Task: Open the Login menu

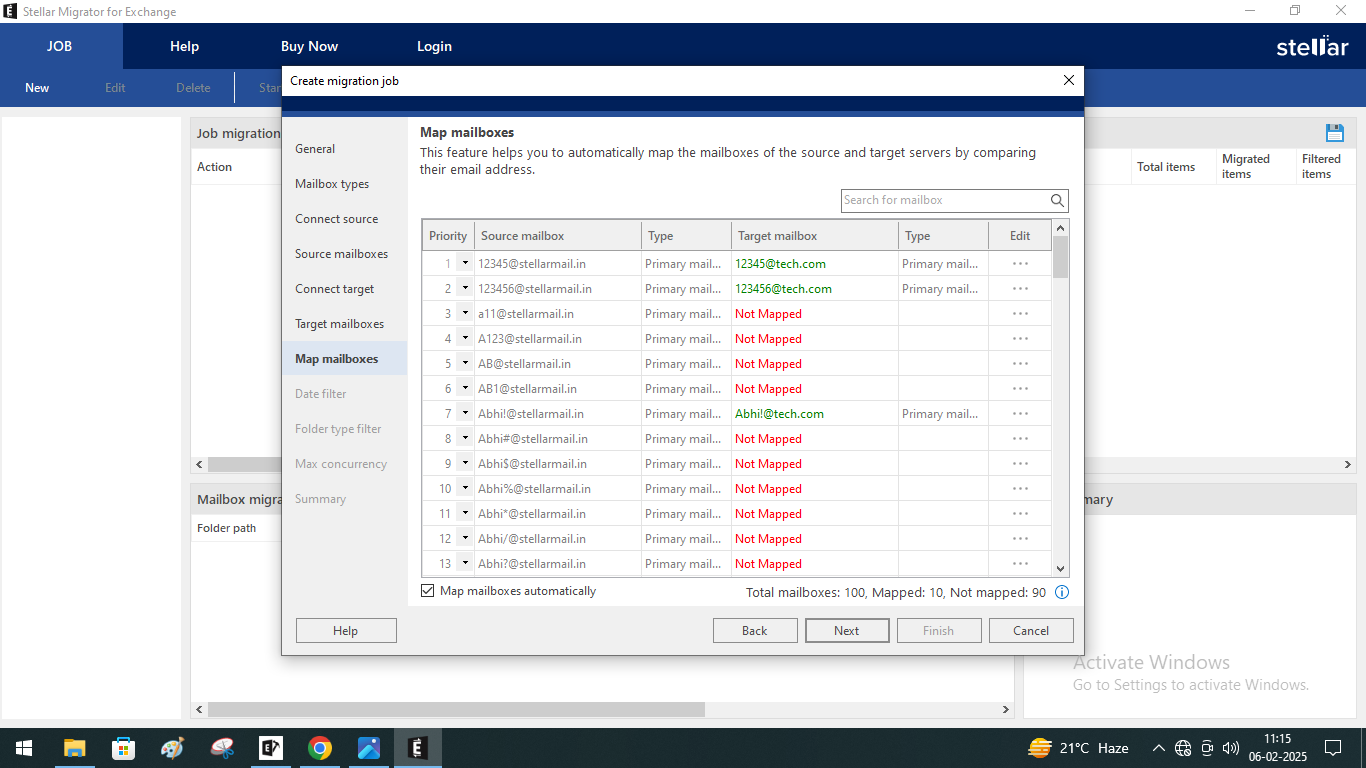Action: point(434,46)
